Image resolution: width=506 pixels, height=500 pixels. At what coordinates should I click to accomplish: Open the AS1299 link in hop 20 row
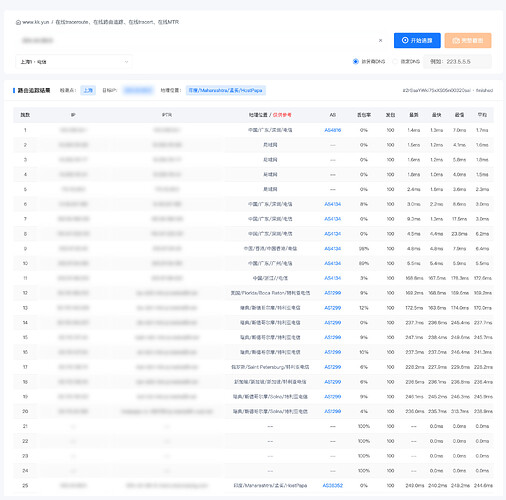[333, 411]
